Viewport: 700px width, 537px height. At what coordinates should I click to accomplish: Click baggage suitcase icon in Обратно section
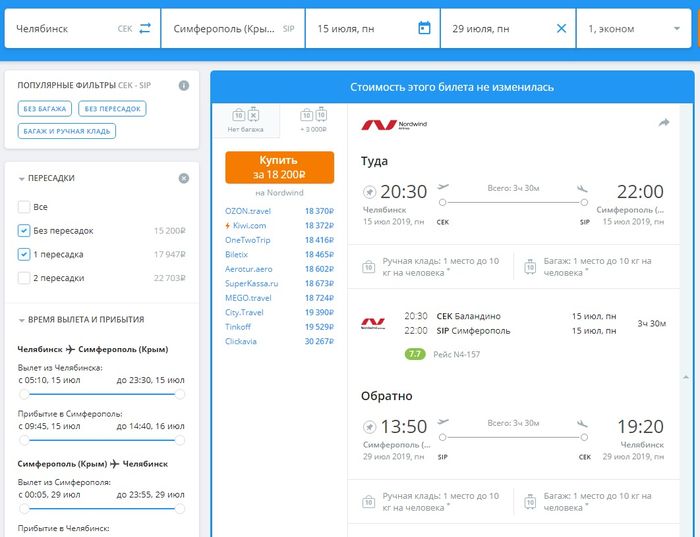click(530, 501)
